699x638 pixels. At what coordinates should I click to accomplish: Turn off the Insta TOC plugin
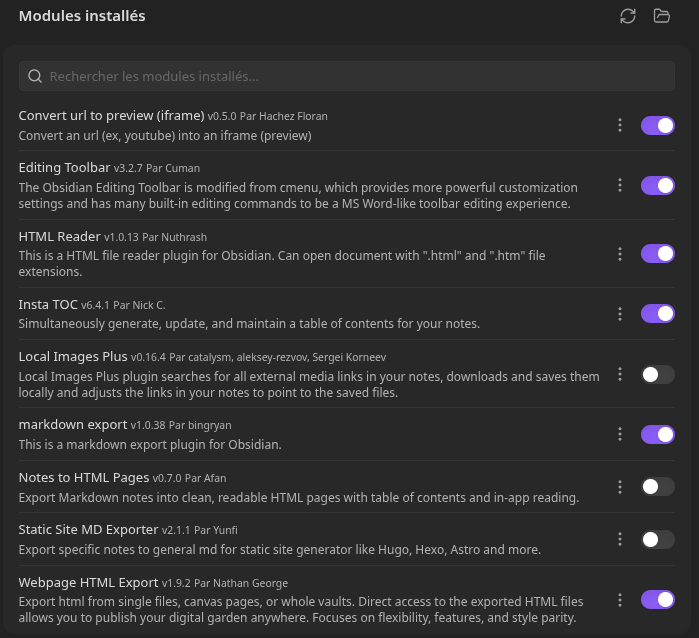(x=658, y=314)
